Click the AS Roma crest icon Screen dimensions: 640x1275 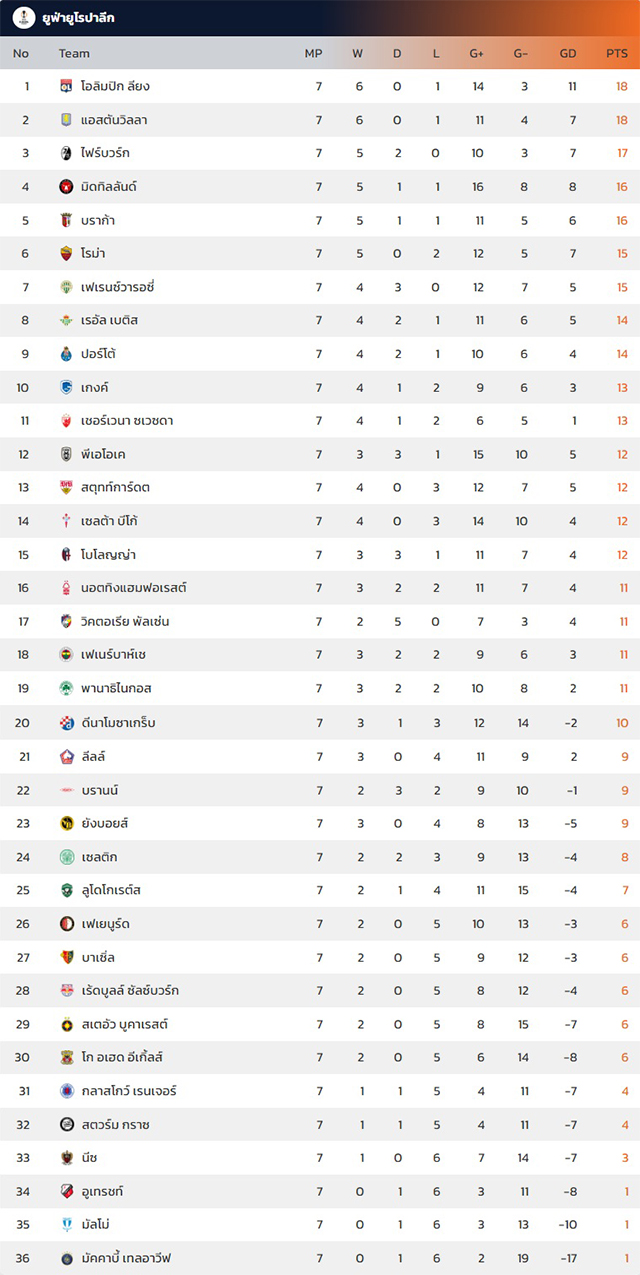pos(67,253)
